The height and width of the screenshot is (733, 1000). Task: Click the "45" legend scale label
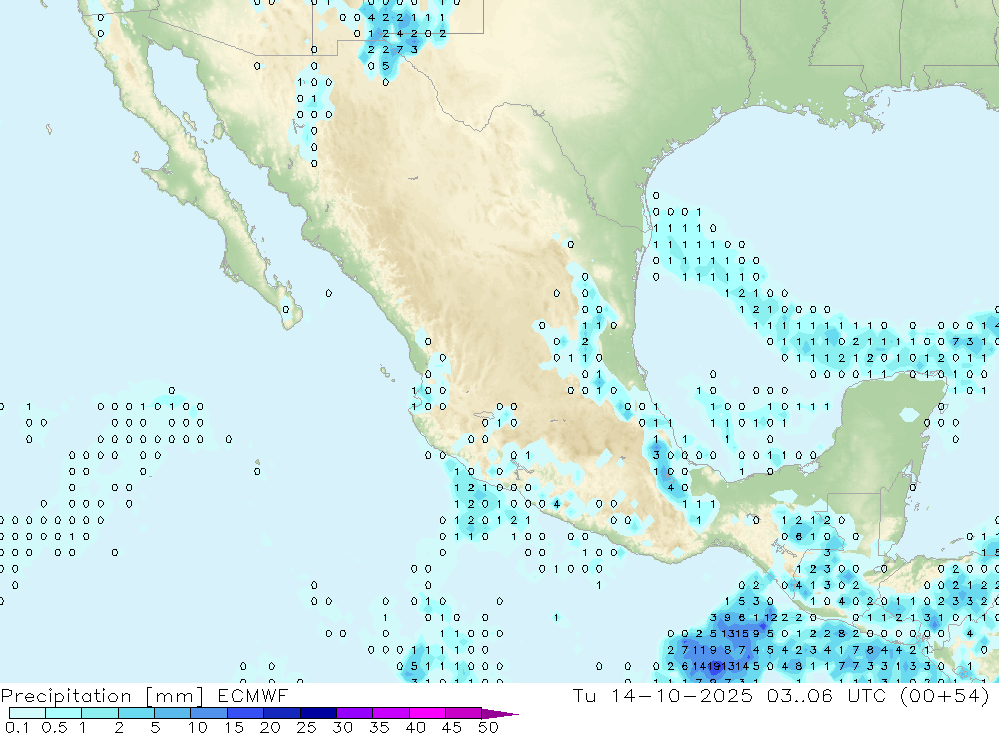[x=452, y=727]
